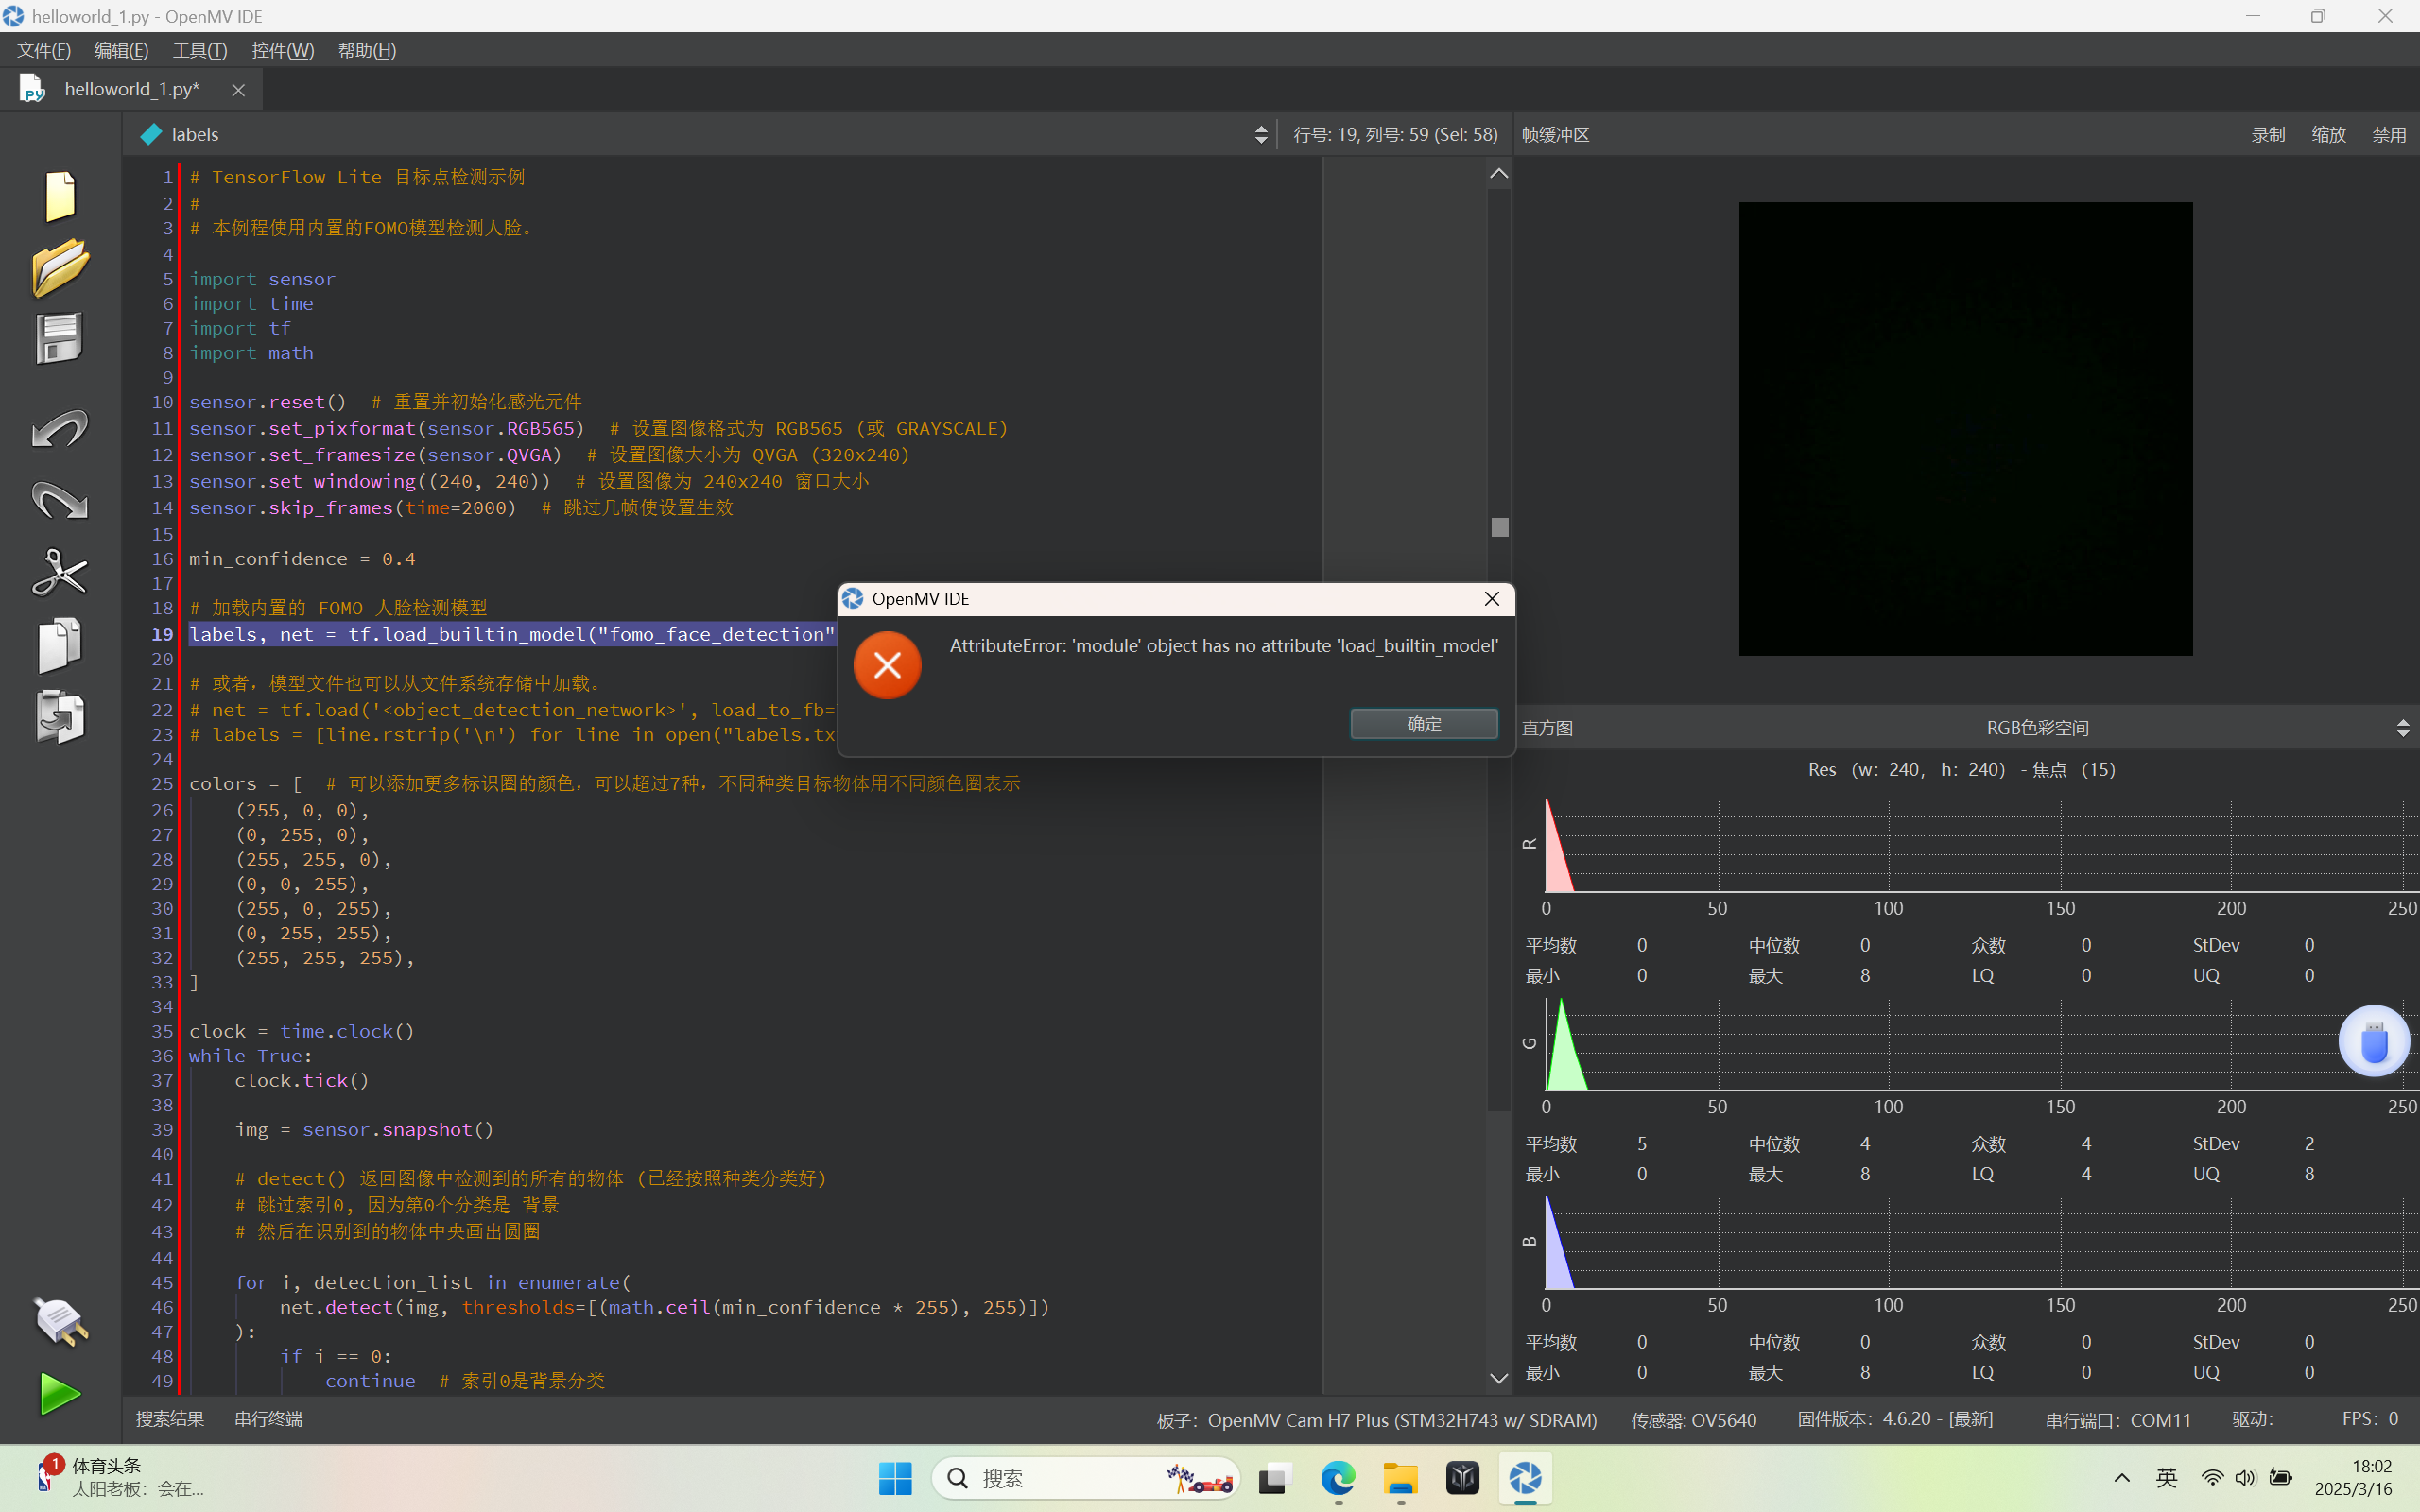Click the Redo arrow icon
The width and height of the screenshot is (2420, 1512).
pos(60,500)
